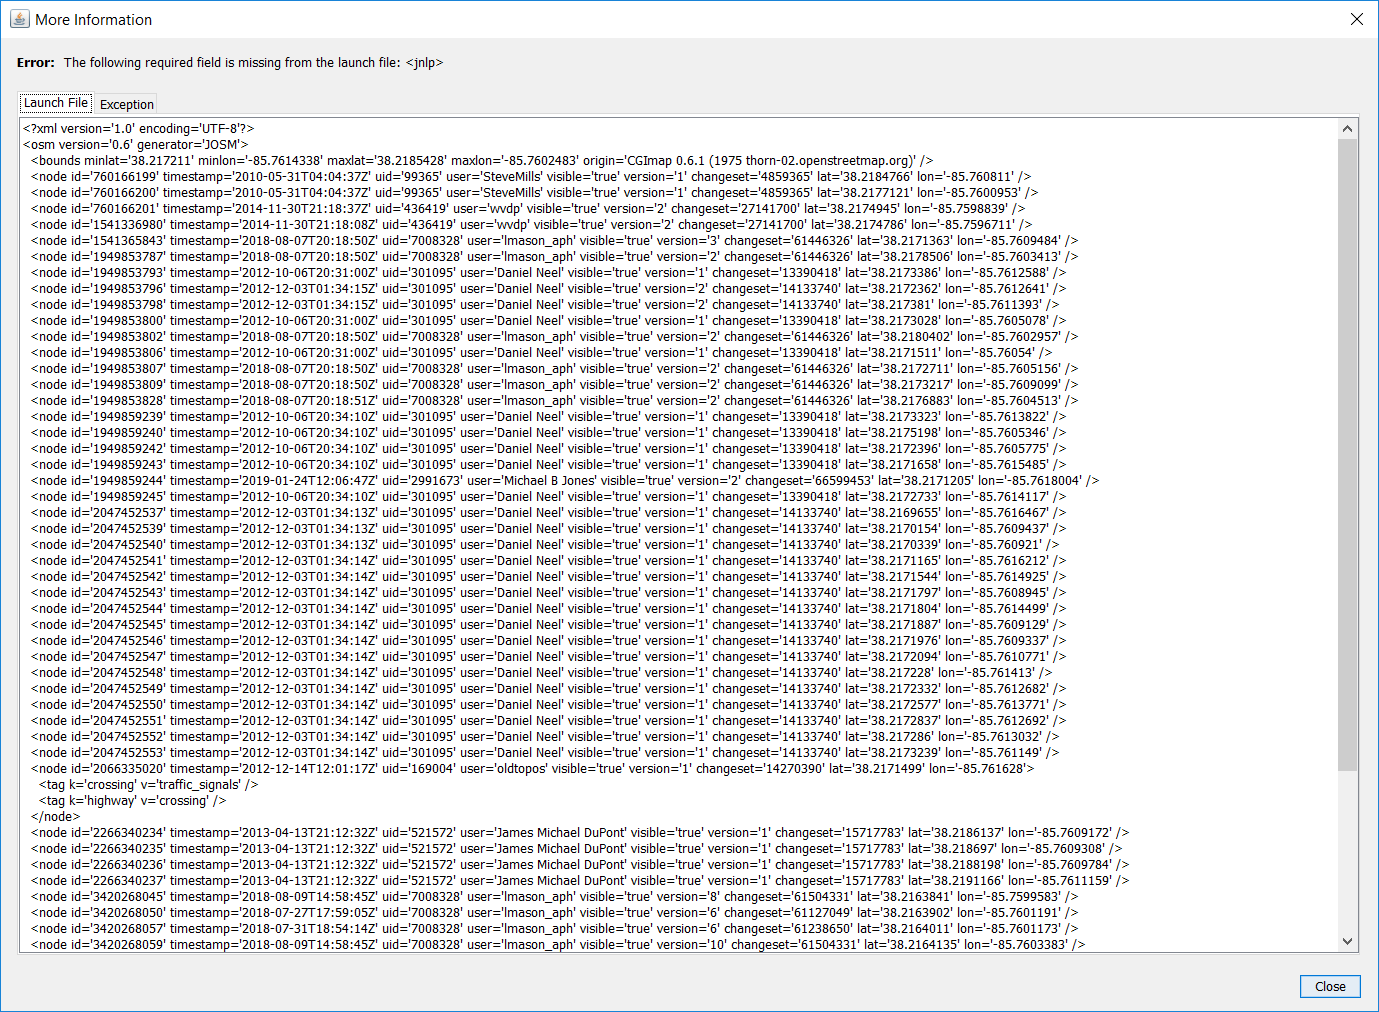
Task: Close the More Information window with X
Action: coord(1356,19)
